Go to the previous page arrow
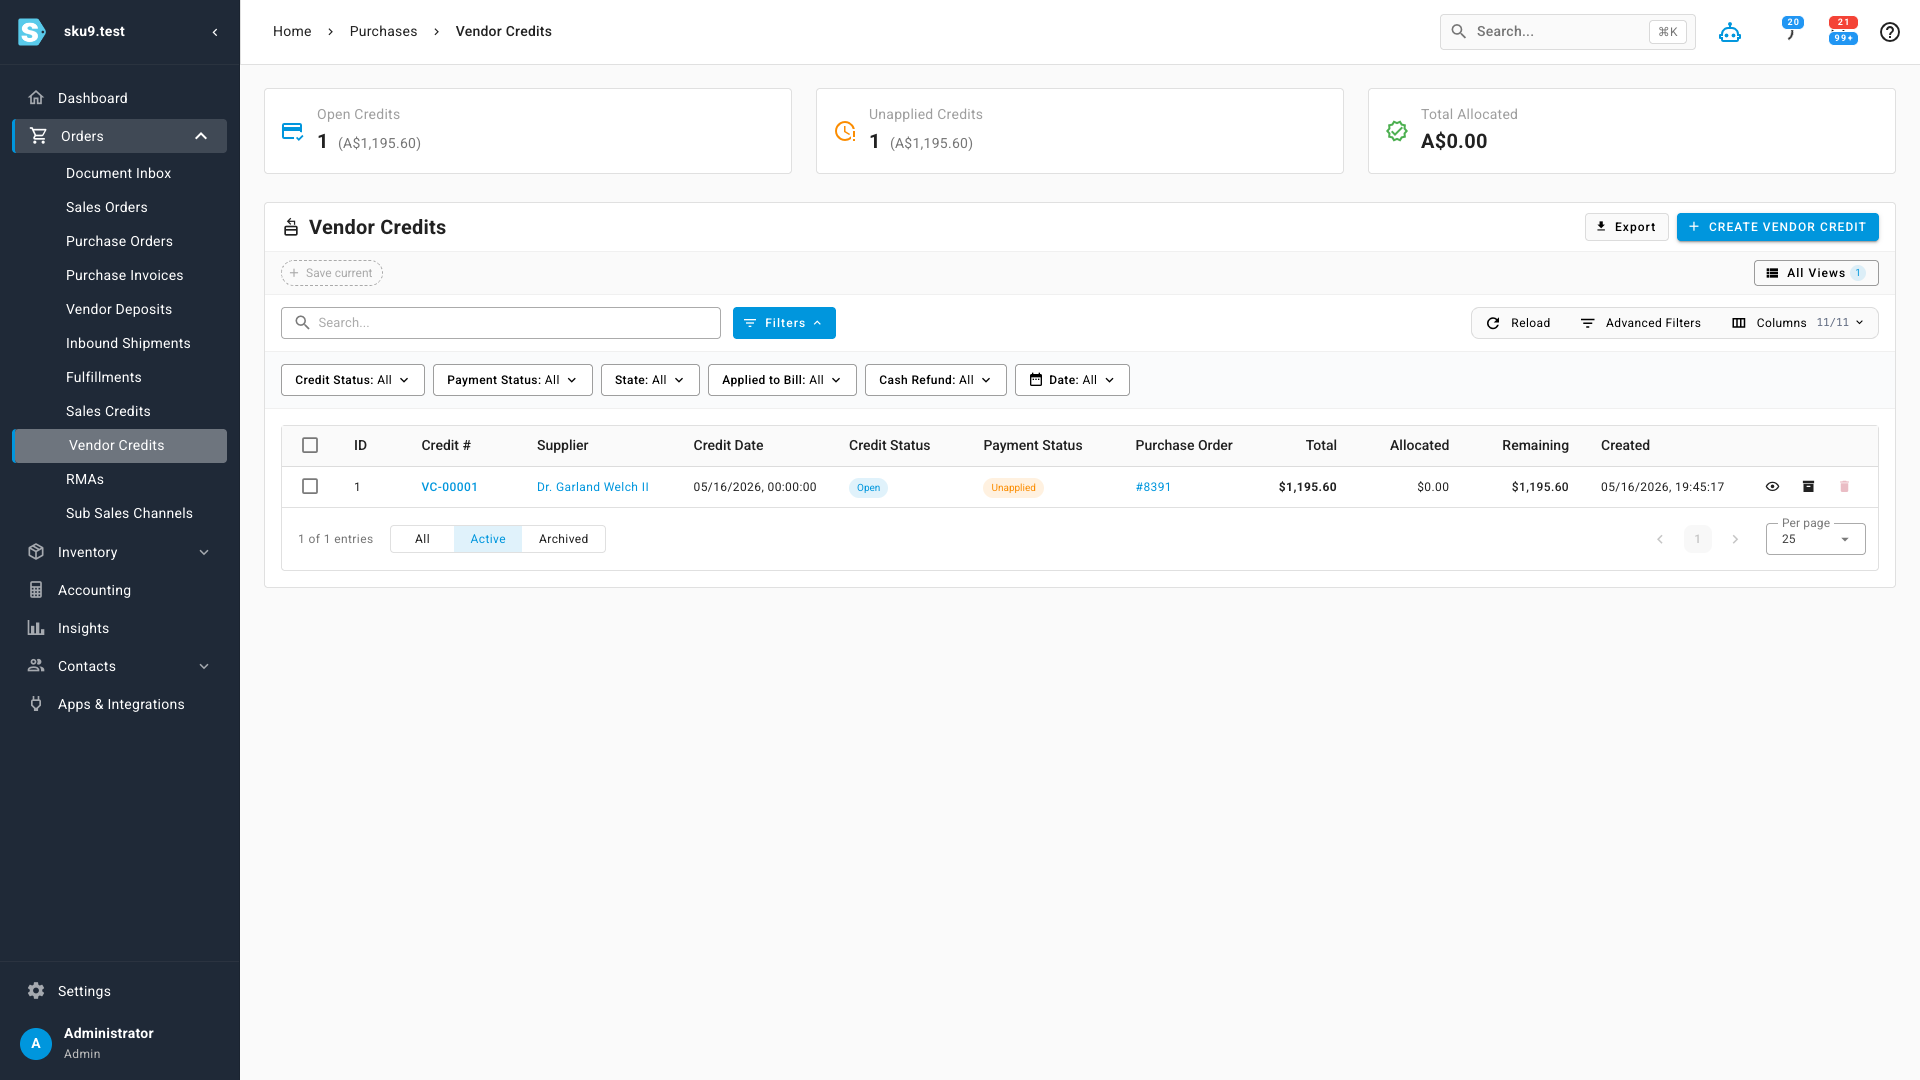Image resolution: width=1920 pixels, height=1080 pixels. coord(1660,539)
